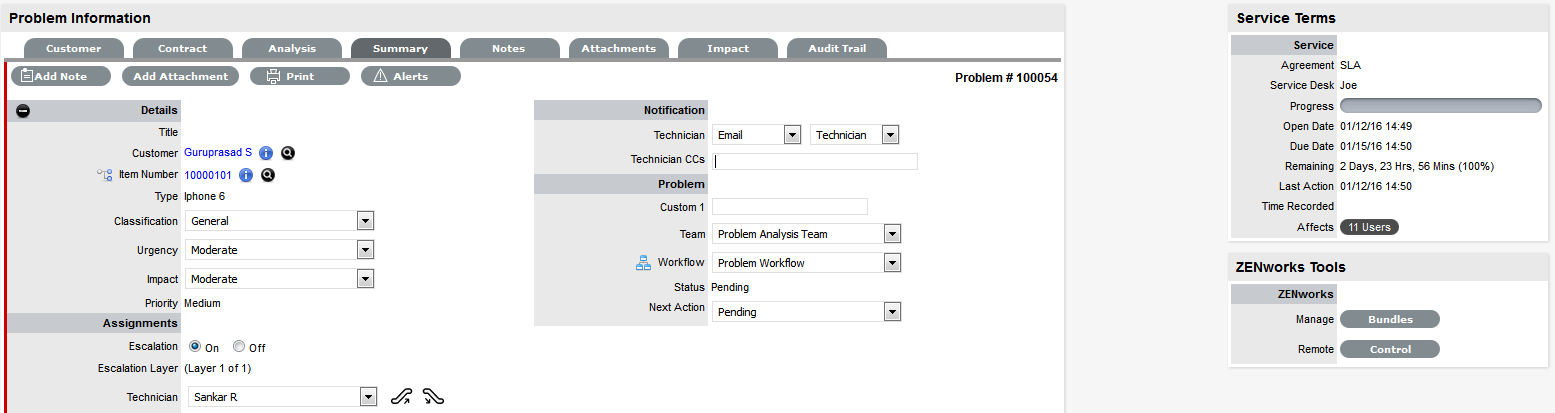Click Type value Iphone 6
The height and width of the screenshot is (413, 1555).
click(204, 196)
